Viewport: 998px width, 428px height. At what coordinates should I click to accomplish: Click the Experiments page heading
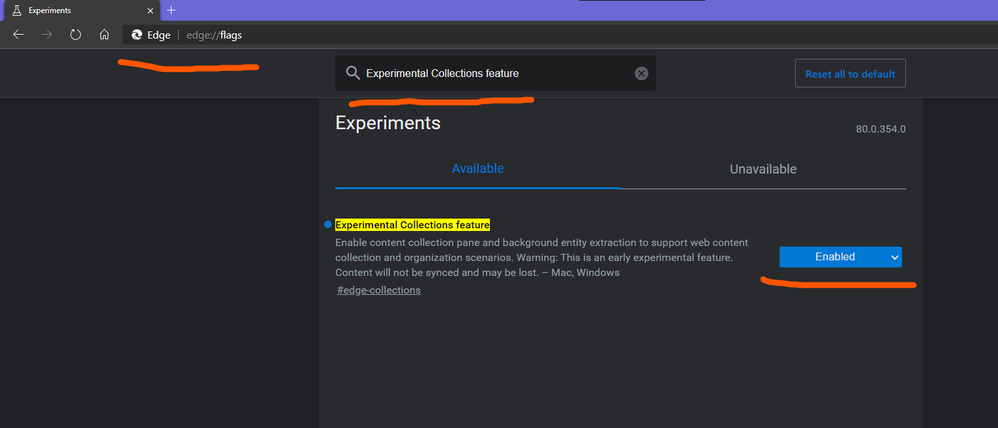tap(388, 123)
